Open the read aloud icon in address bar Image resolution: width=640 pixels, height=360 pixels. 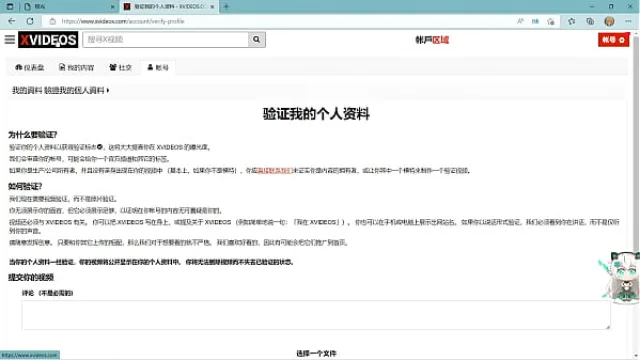tap(520, 21)
